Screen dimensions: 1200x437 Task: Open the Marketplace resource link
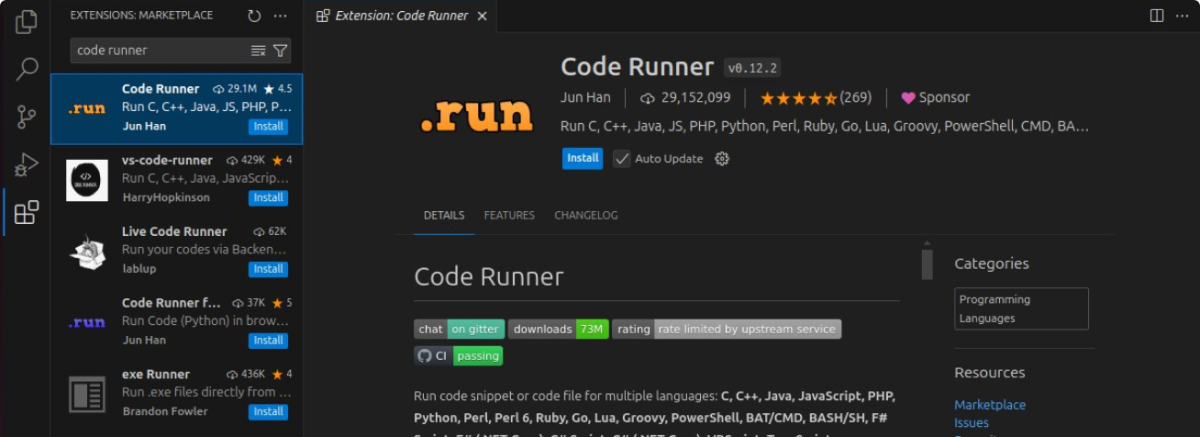point(989,405)
